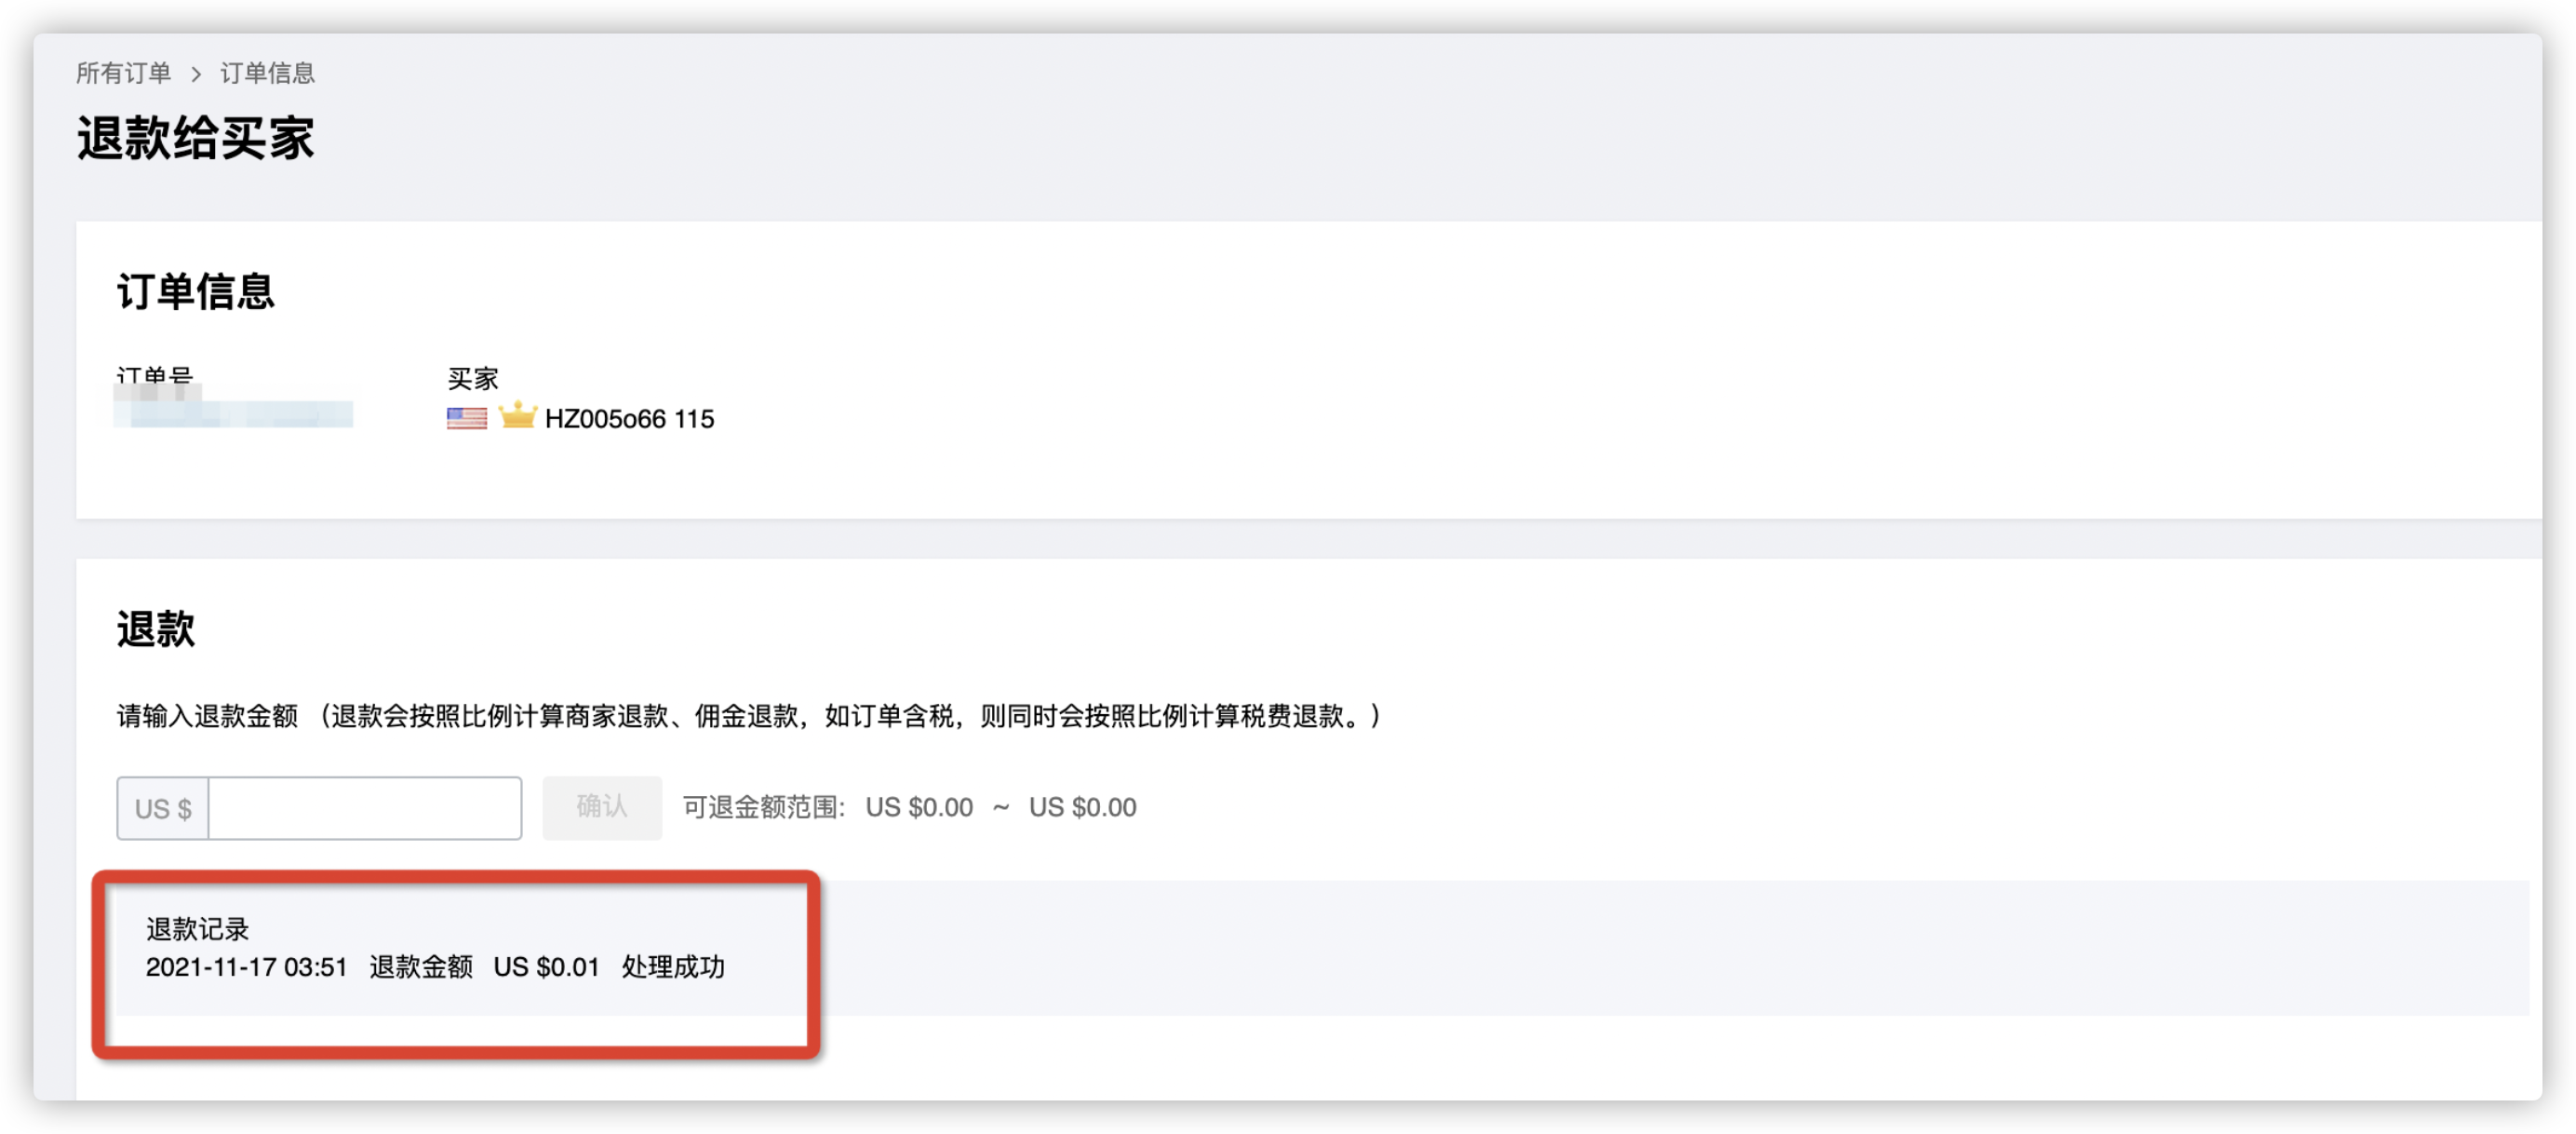Click the breadcrumb chevron arrow separator
Screen dimensions: 2576x1134
(196, 74)
